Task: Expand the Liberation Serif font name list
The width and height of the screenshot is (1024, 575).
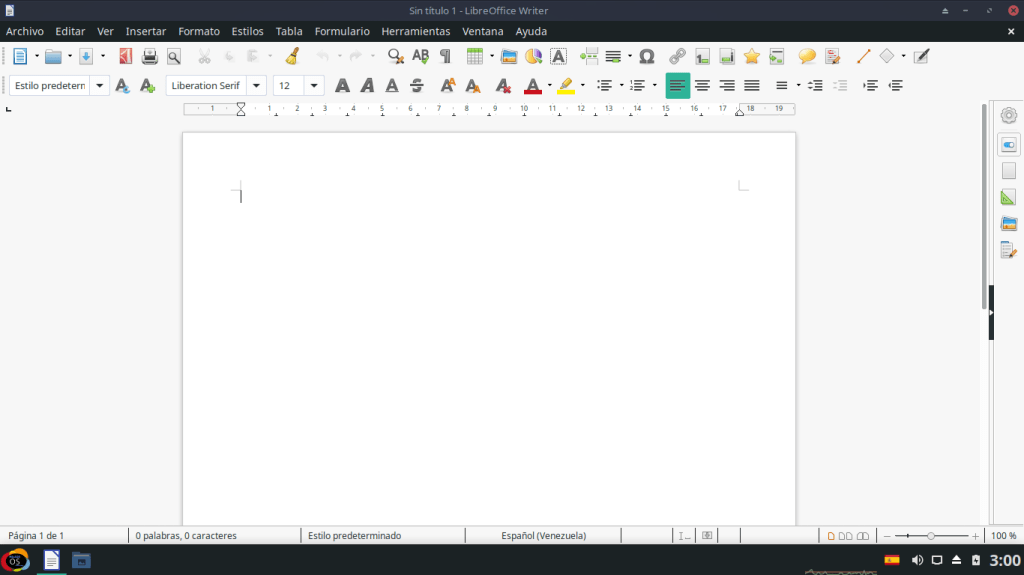Action: pos(257,86)
